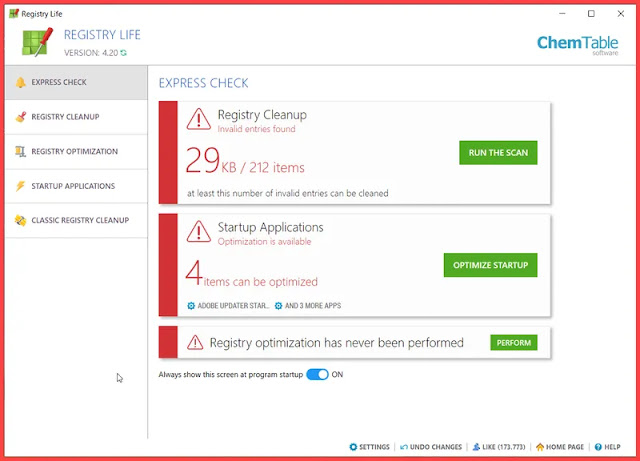This screenshot has height=461, width=640.
Task: Select Classic Registry Cleanup section
Action: click(76, 220)
